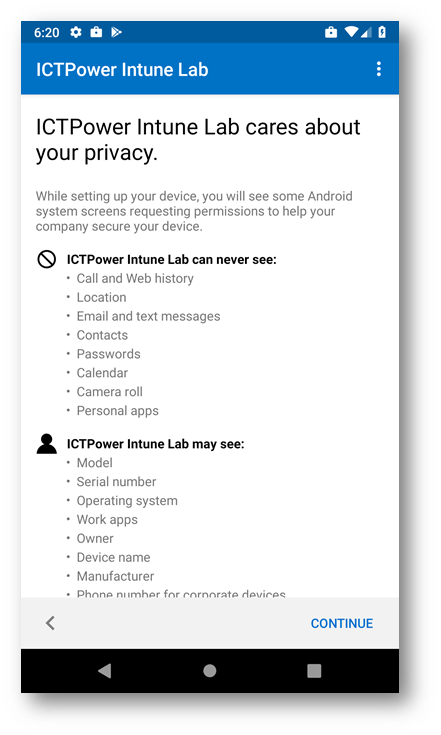The width and height of the screenshot is (441, 735).
Task: Tap the Android home circle button
Action: (x=210, y=671)
